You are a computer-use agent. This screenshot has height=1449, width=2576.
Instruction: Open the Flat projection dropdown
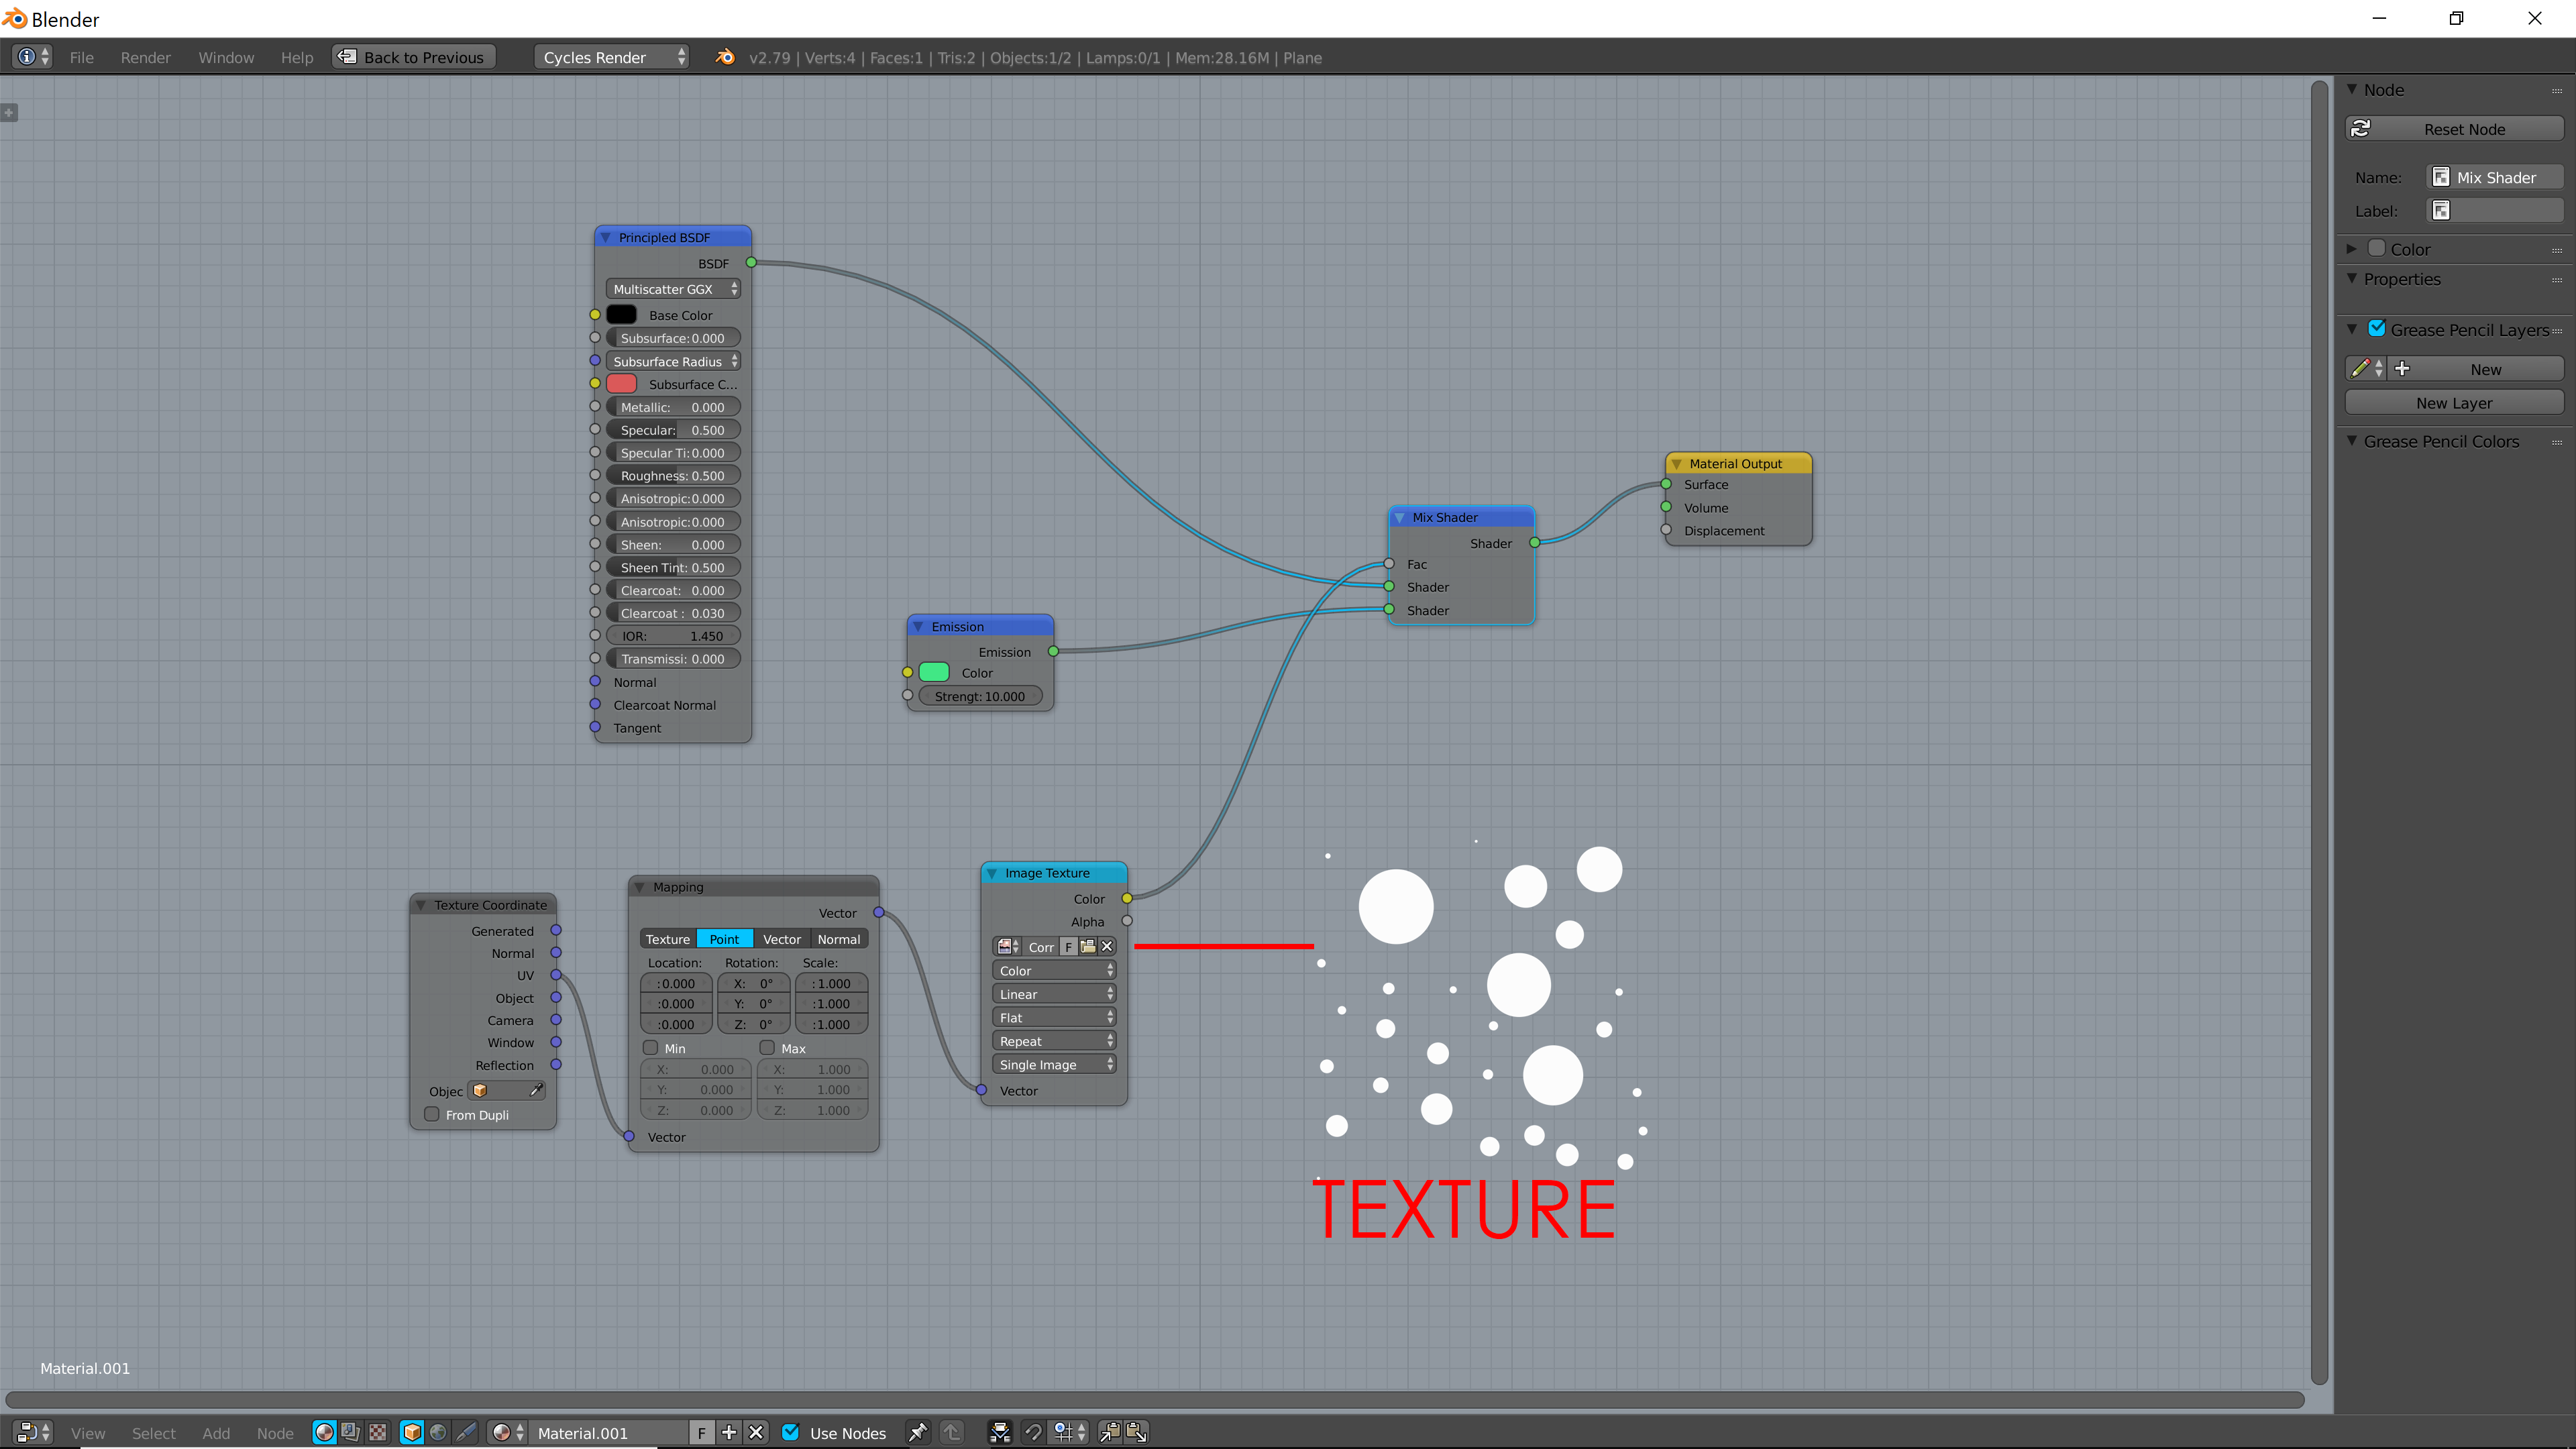1054,1017
